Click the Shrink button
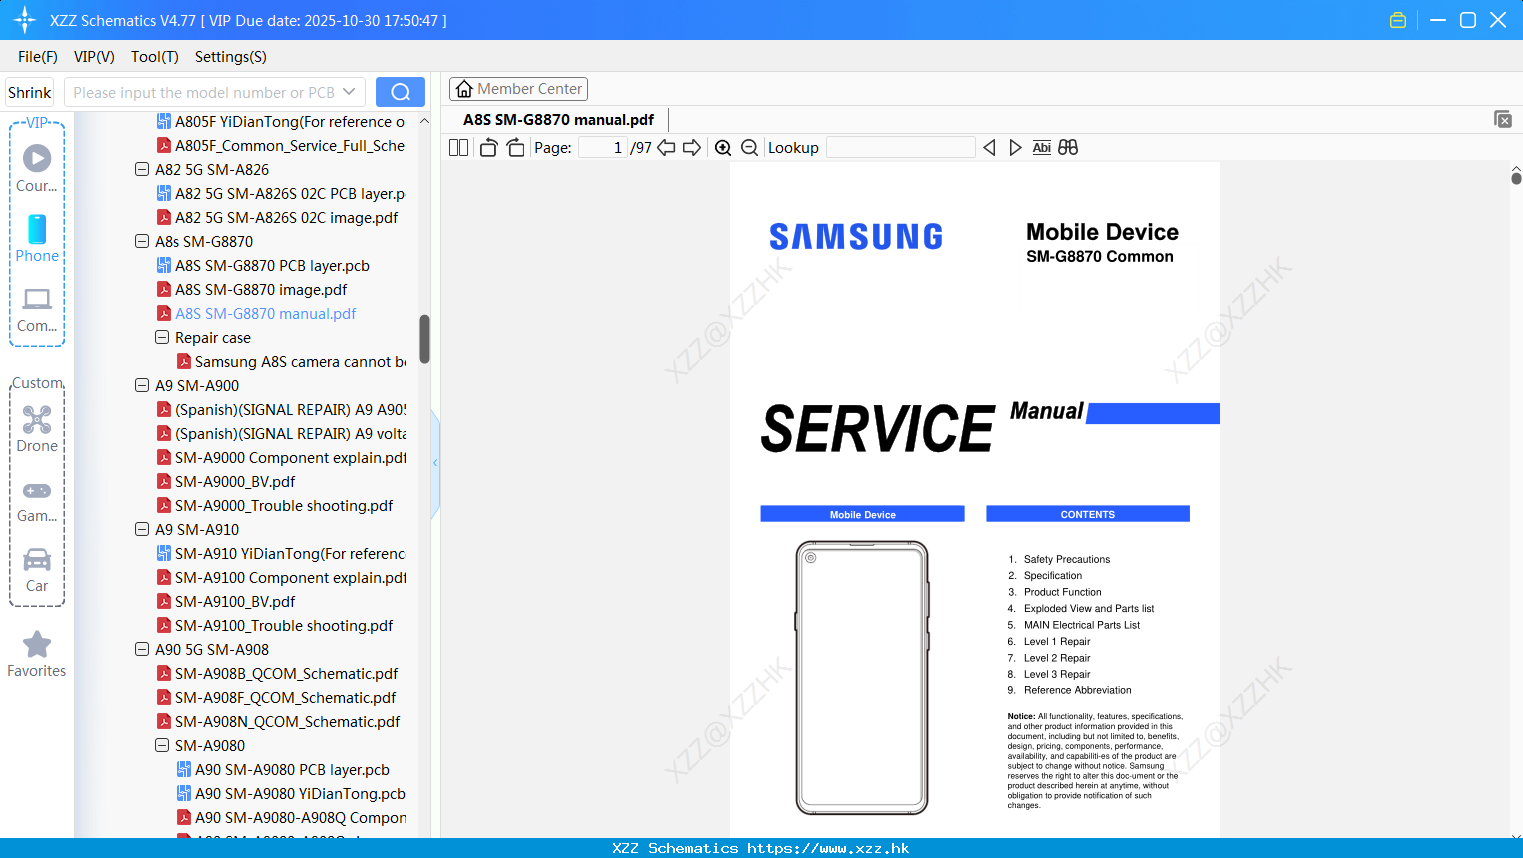 pos(29,92)
